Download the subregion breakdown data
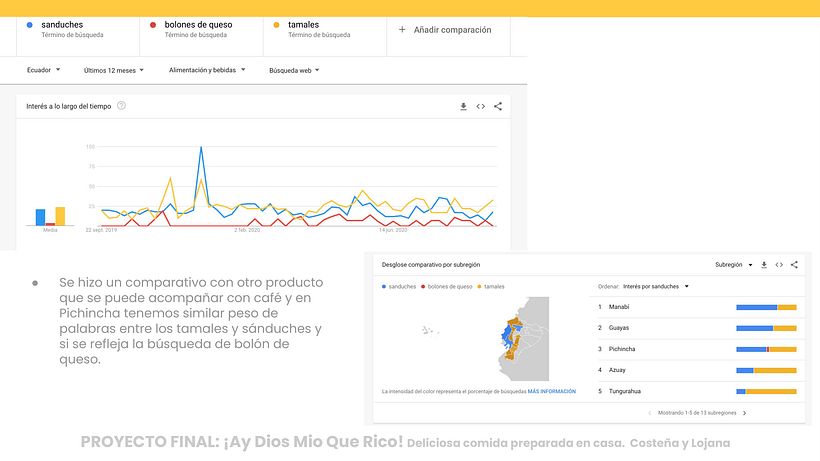The image size is (820, 461). (764, 265)
